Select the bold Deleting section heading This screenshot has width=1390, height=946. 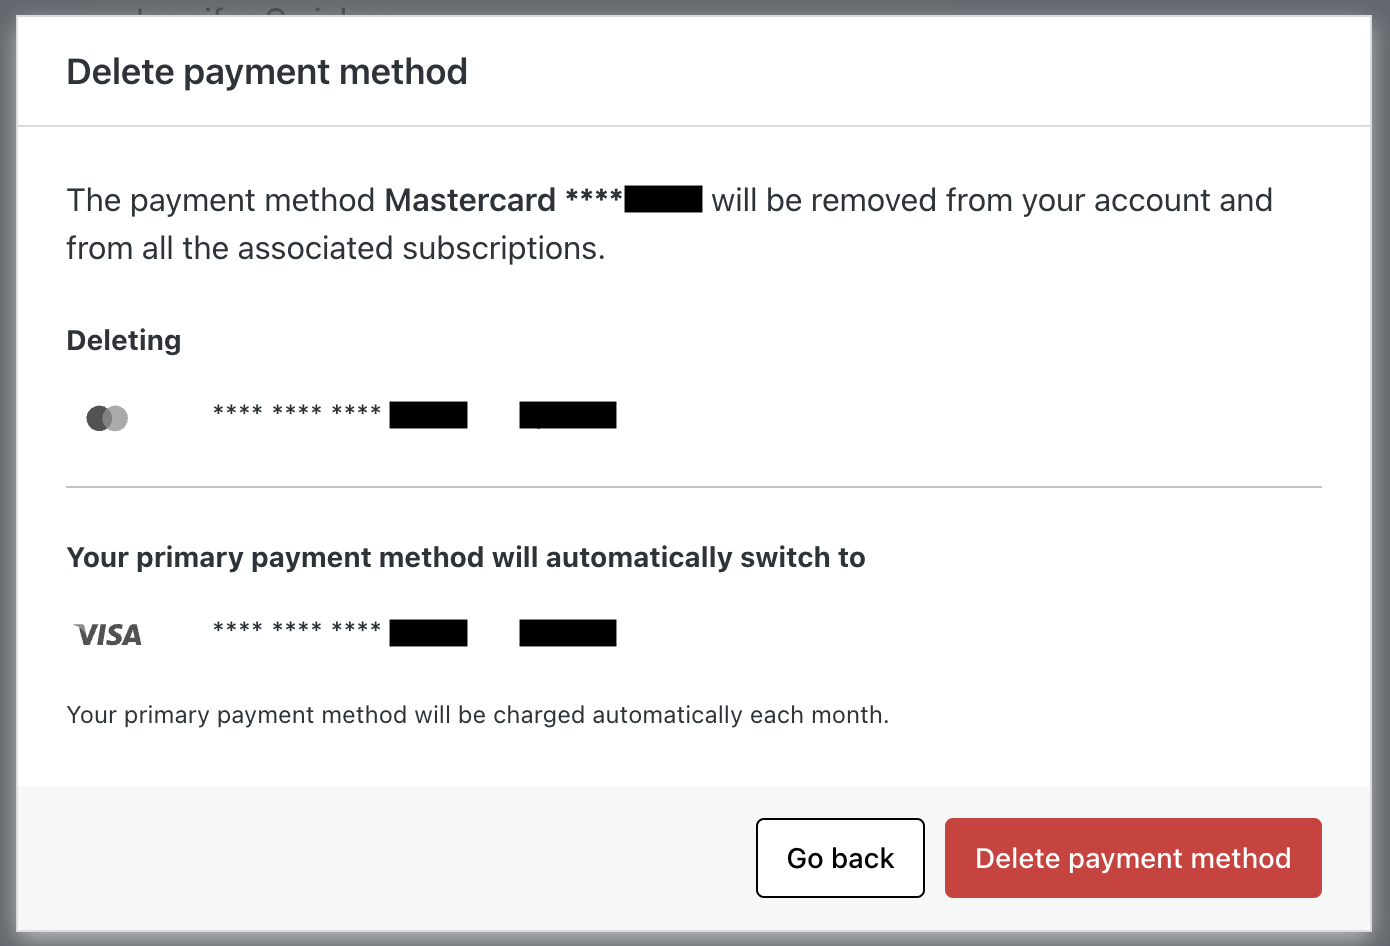point(123,340)
